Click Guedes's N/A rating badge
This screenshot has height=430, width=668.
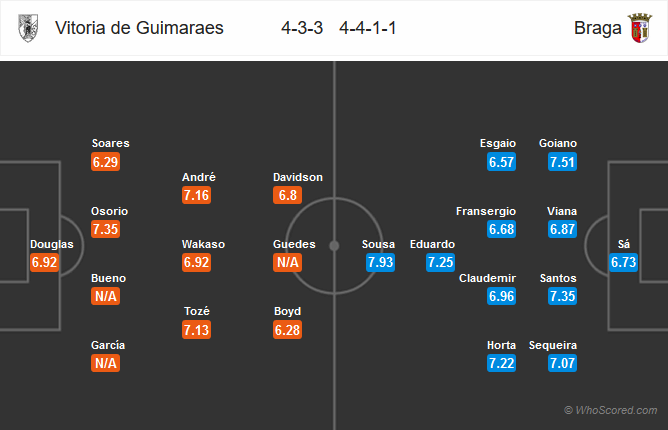pyautogui.click(x=288, y=262)
